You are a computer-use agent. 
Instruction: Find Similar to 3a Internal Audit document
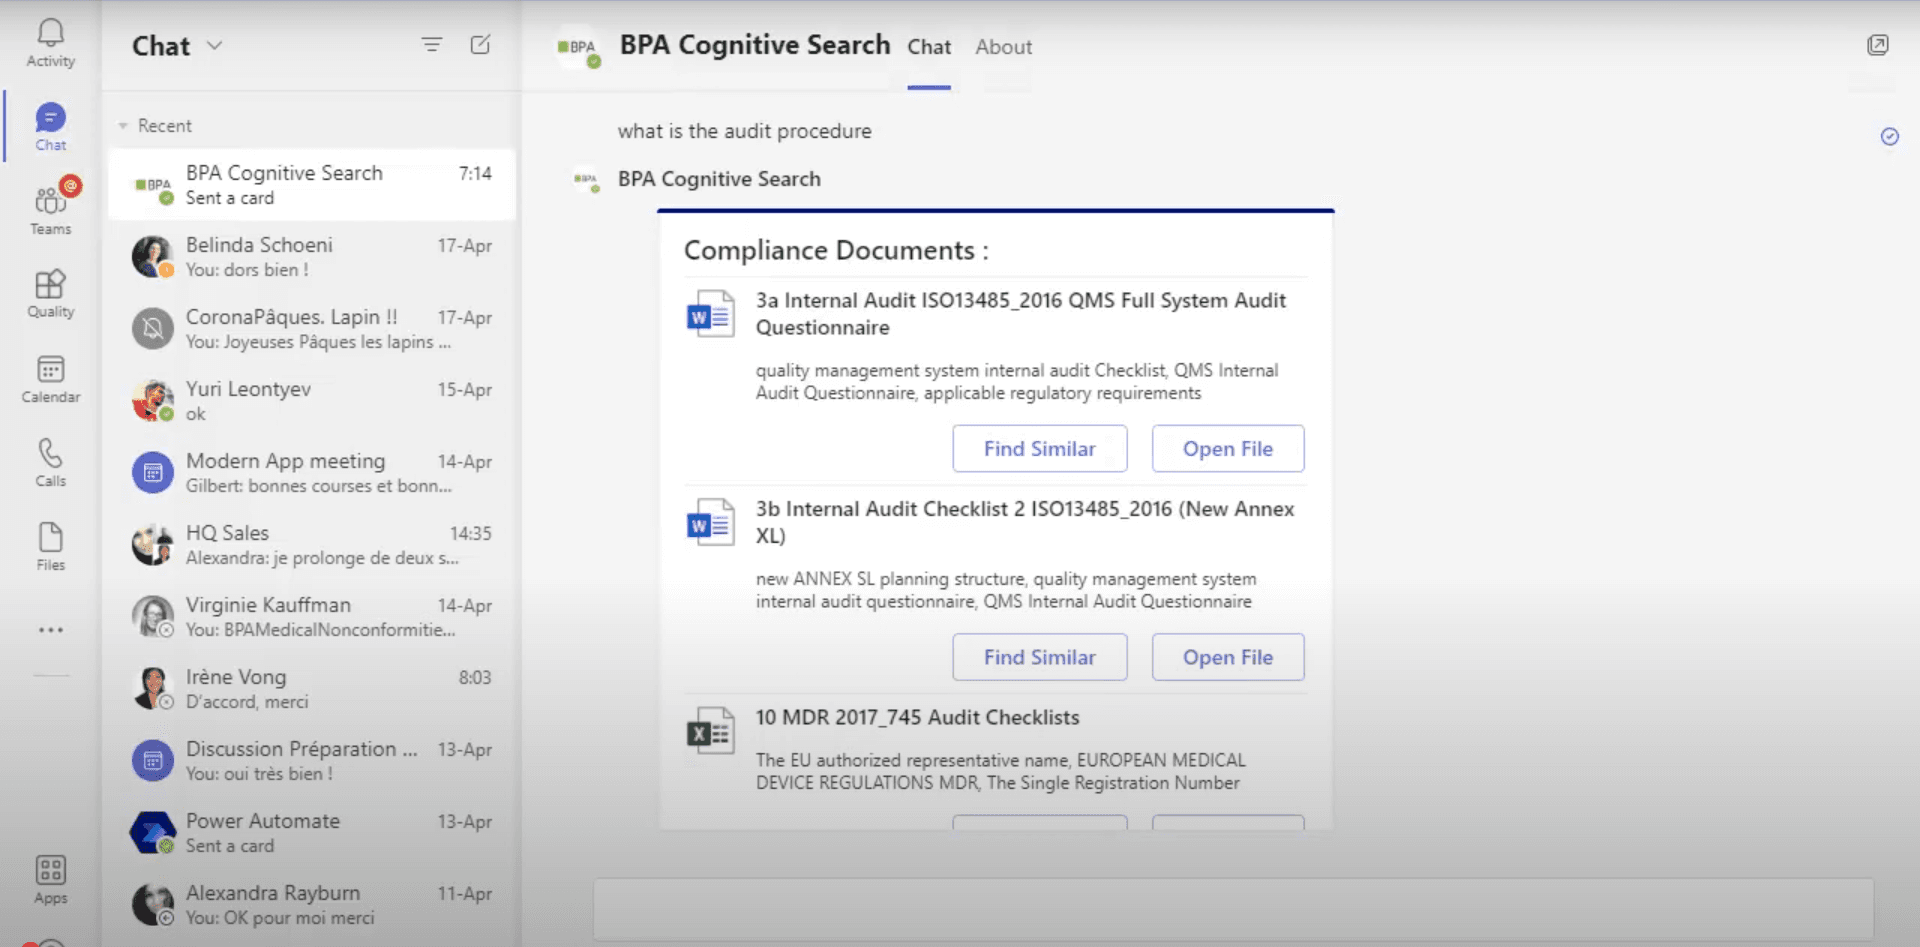coord(1039,449)
